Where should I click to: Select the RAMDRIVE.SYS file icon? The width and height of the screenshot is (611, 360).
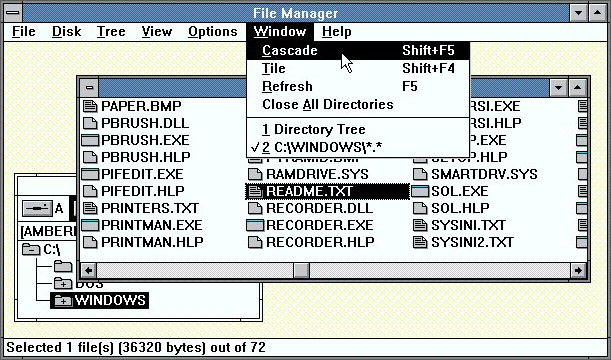click(255, 174)
